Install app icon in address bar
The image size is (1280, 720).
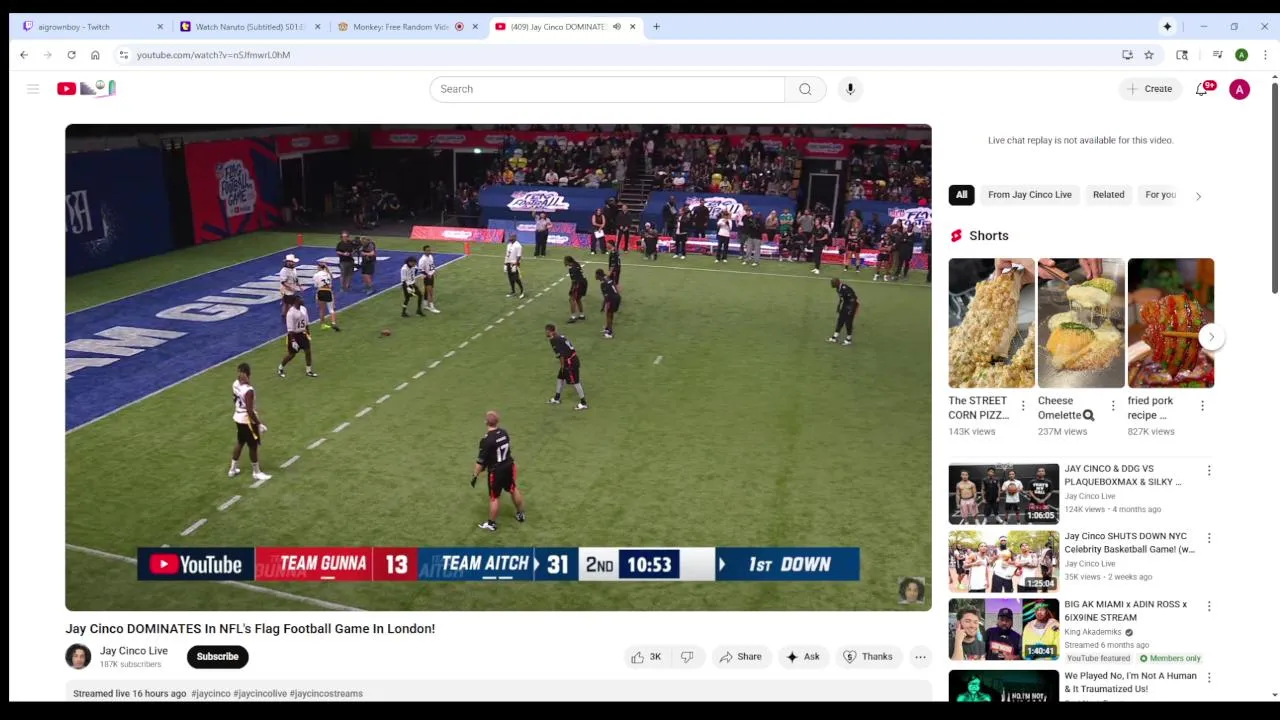(1127, 55)
